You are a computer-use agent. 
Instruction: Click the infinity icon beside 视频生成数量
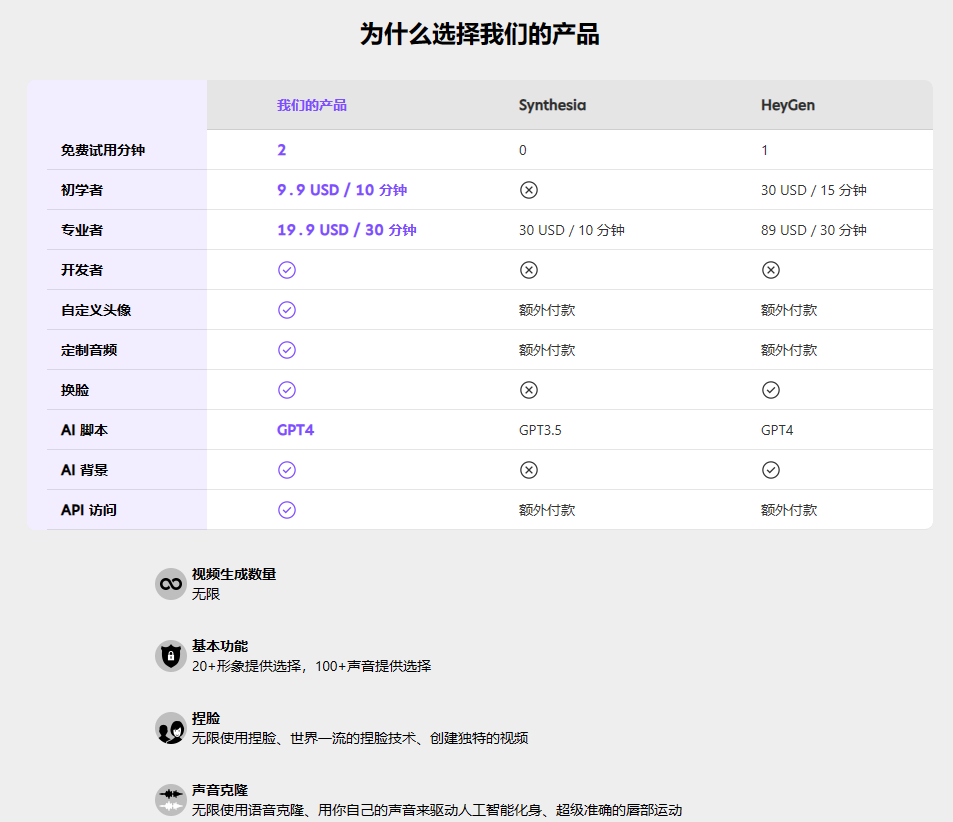click(171, 584)
